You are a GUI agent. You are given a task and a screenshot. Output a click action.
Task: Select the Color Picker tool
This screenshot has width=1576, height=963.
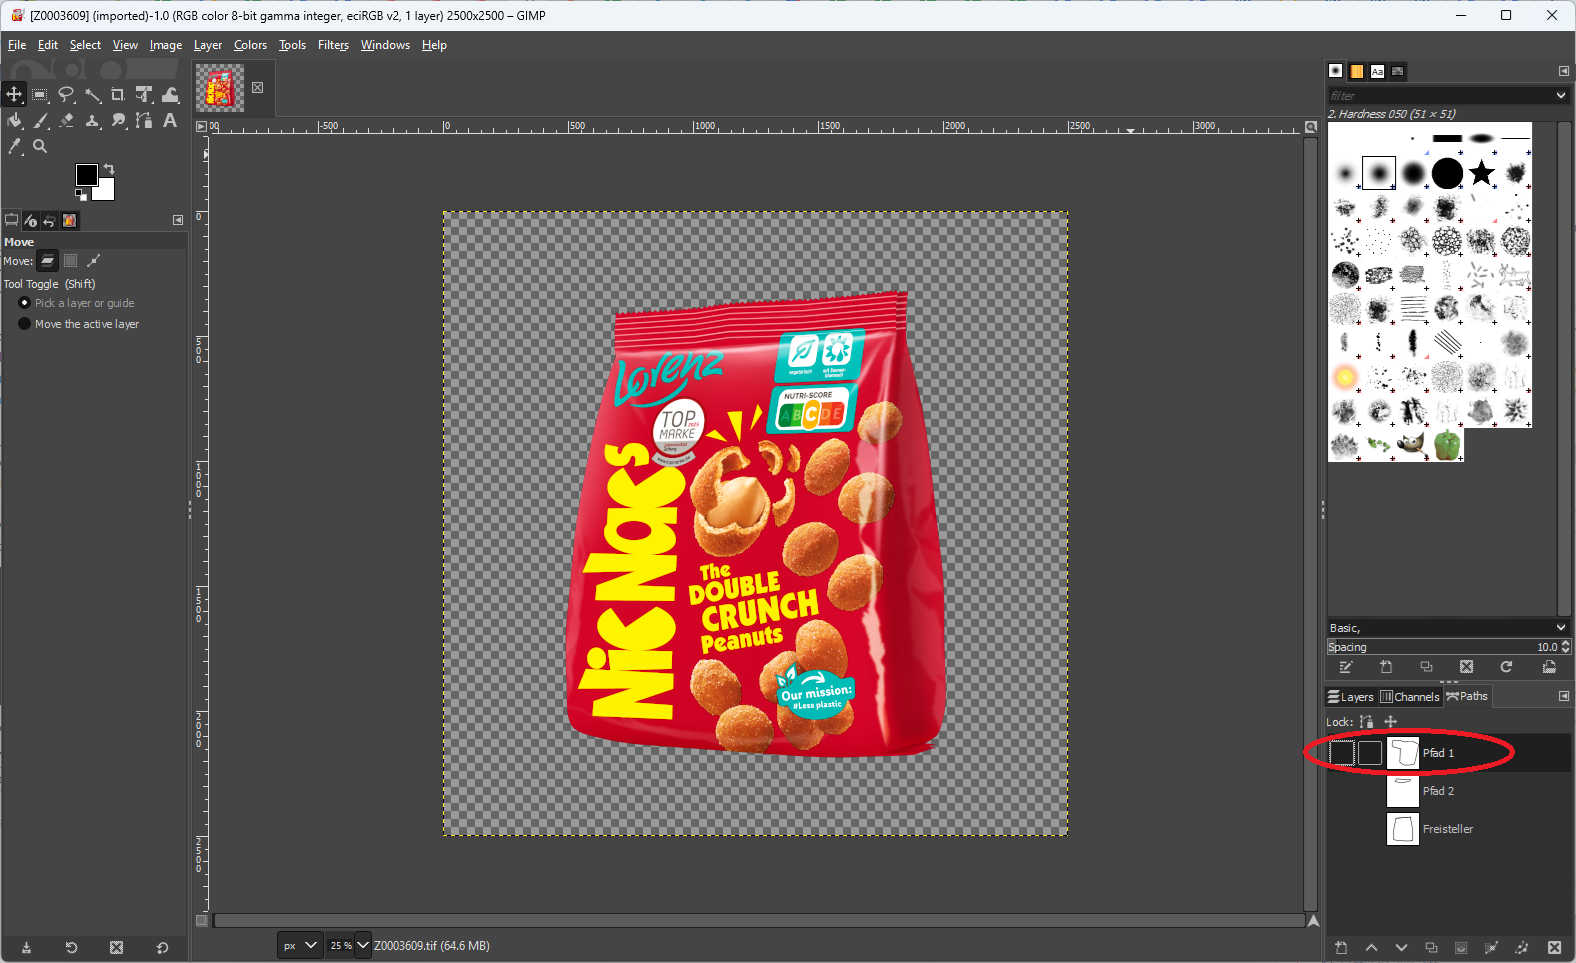[14, 146]
